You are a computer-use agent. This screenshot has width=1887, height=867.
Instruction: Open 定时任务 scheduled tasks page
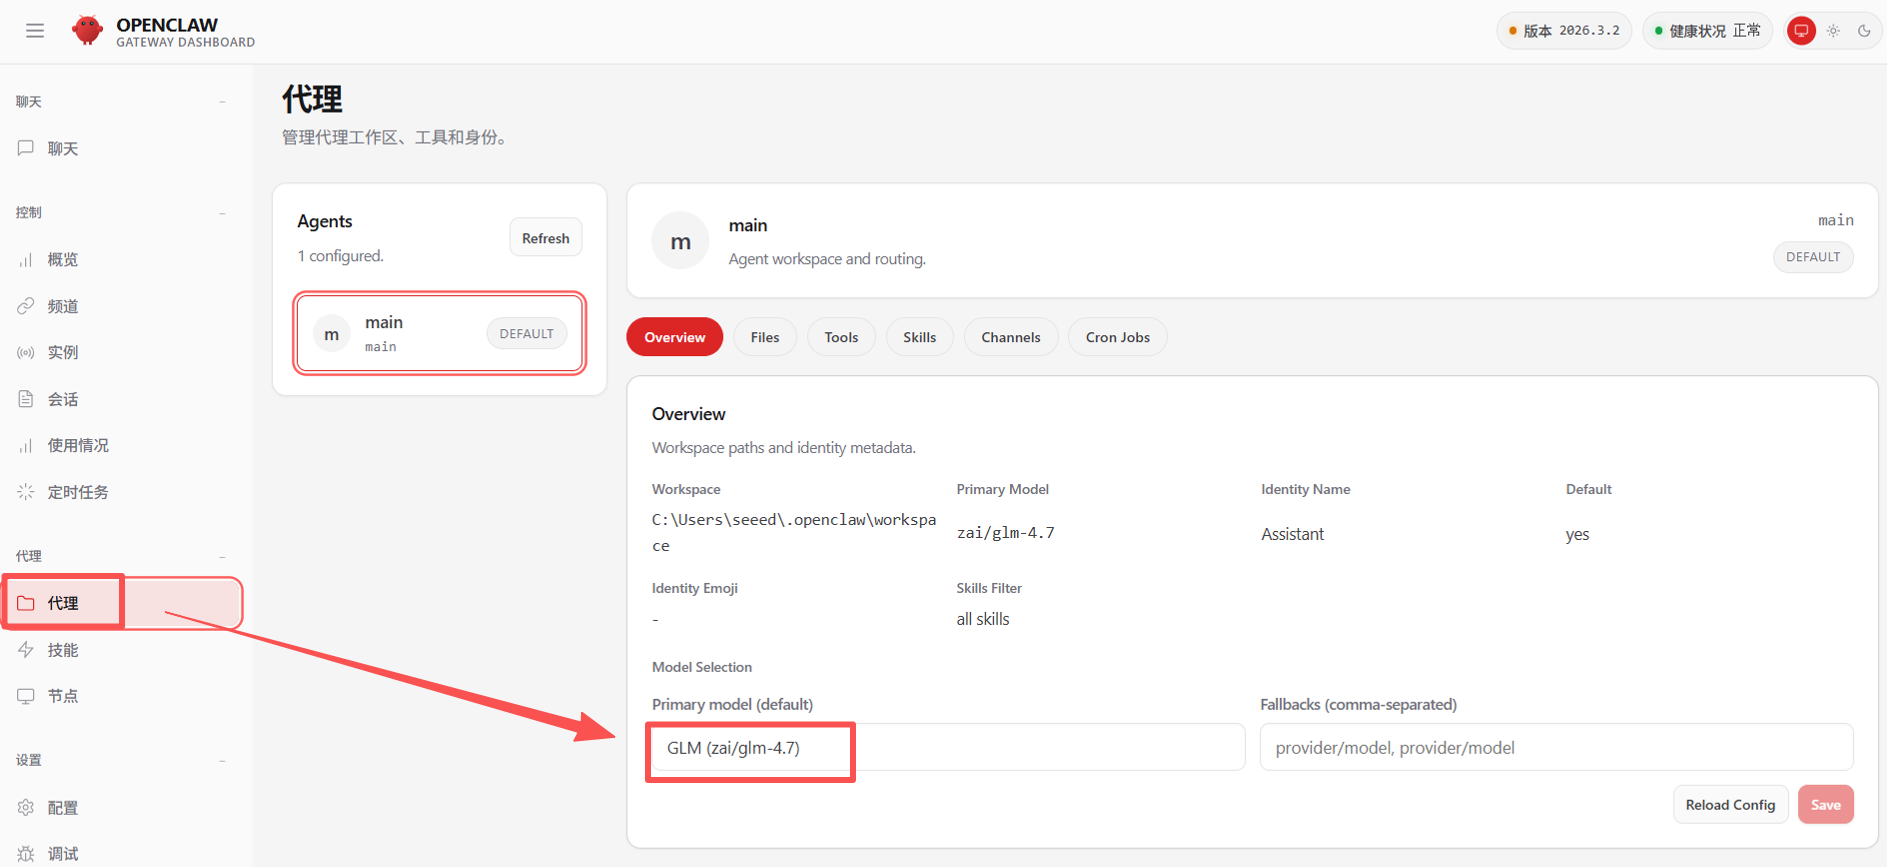77,492
